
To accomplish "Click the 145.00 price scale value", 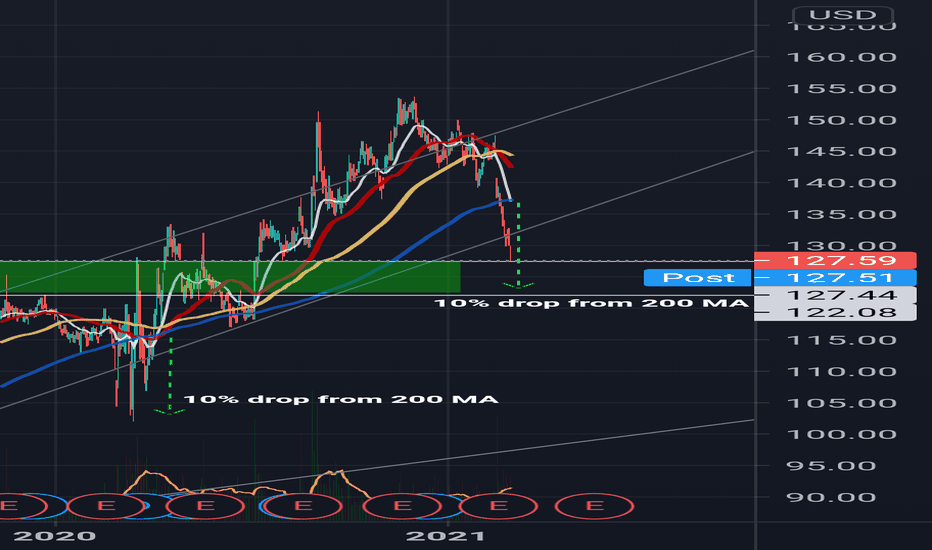I will [x=841, y=151].
